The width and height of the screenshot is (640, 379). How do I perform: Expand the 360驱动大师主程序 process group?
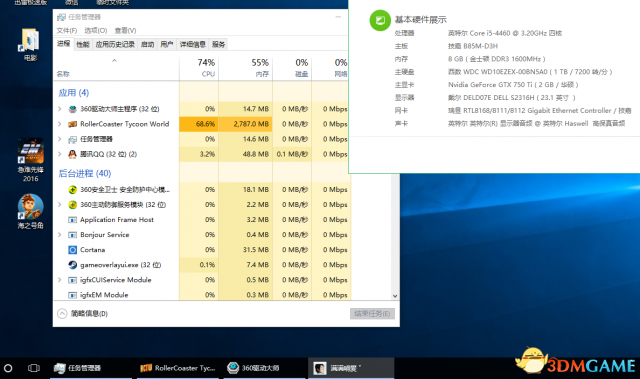[60, 109]
